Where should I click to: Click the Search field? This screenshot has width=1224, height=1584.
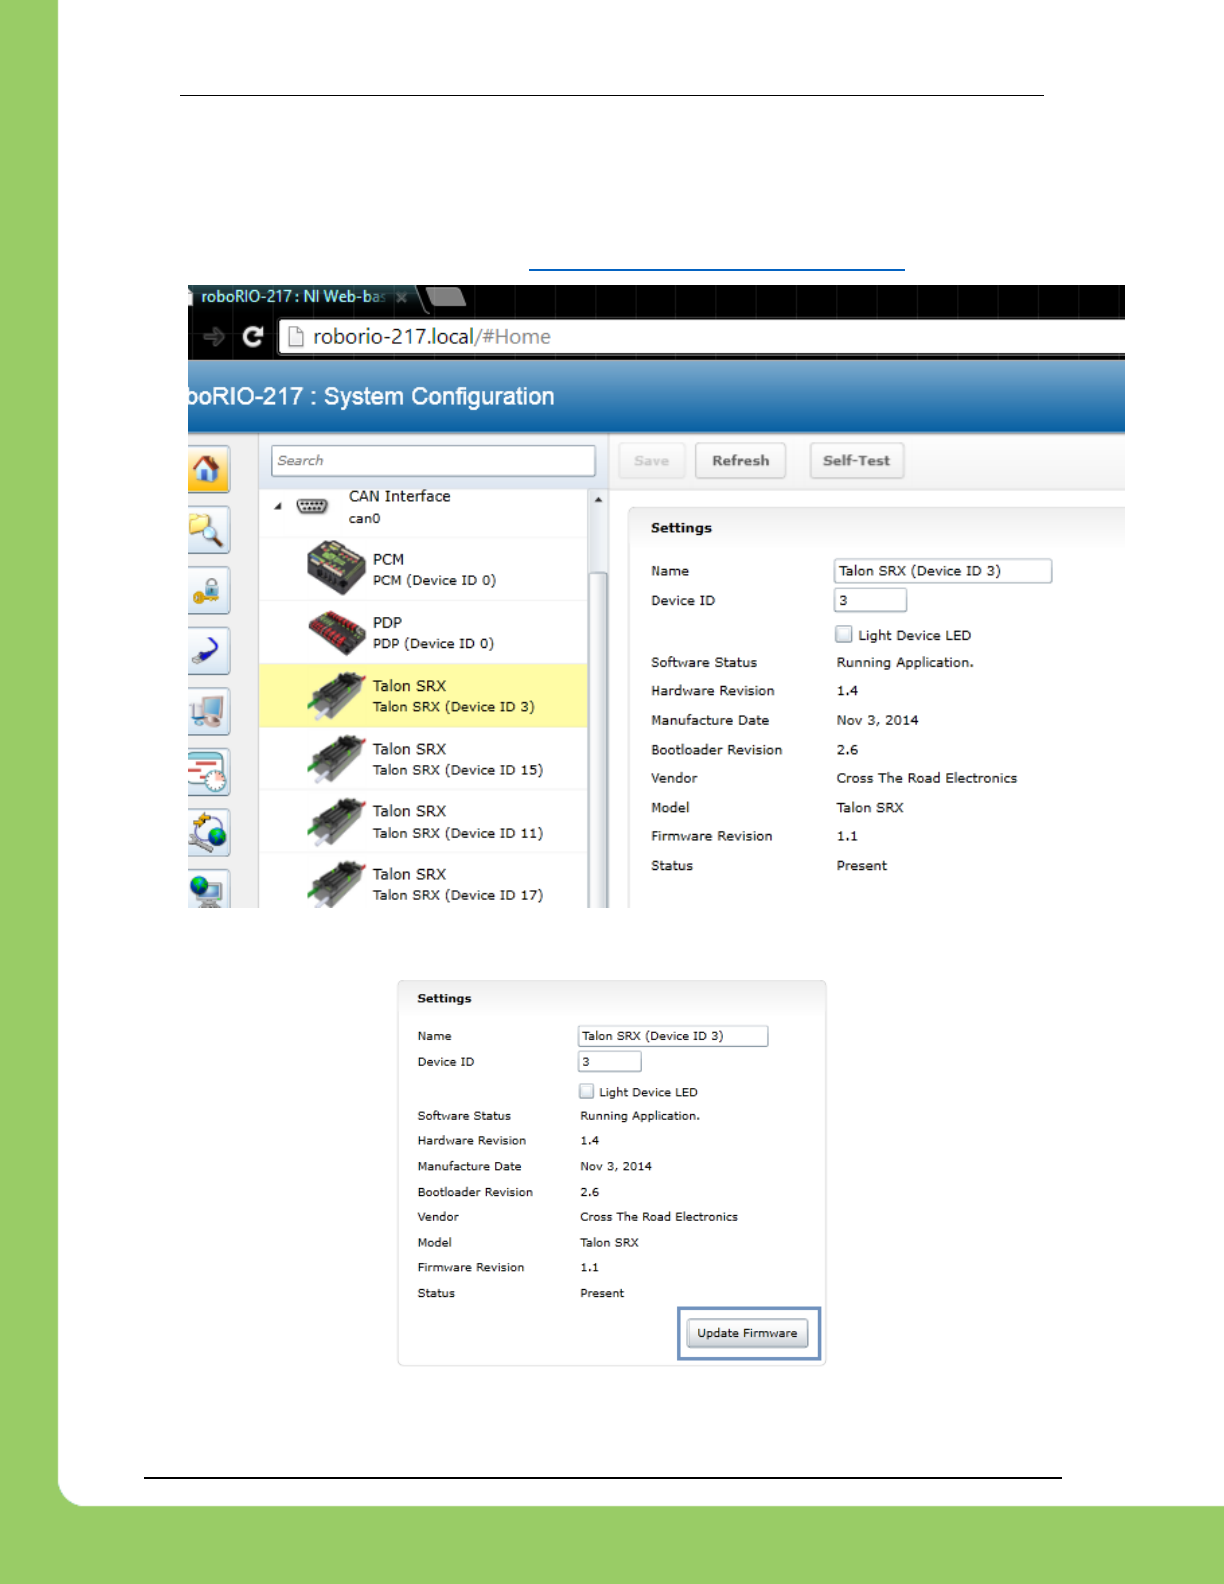433,461
